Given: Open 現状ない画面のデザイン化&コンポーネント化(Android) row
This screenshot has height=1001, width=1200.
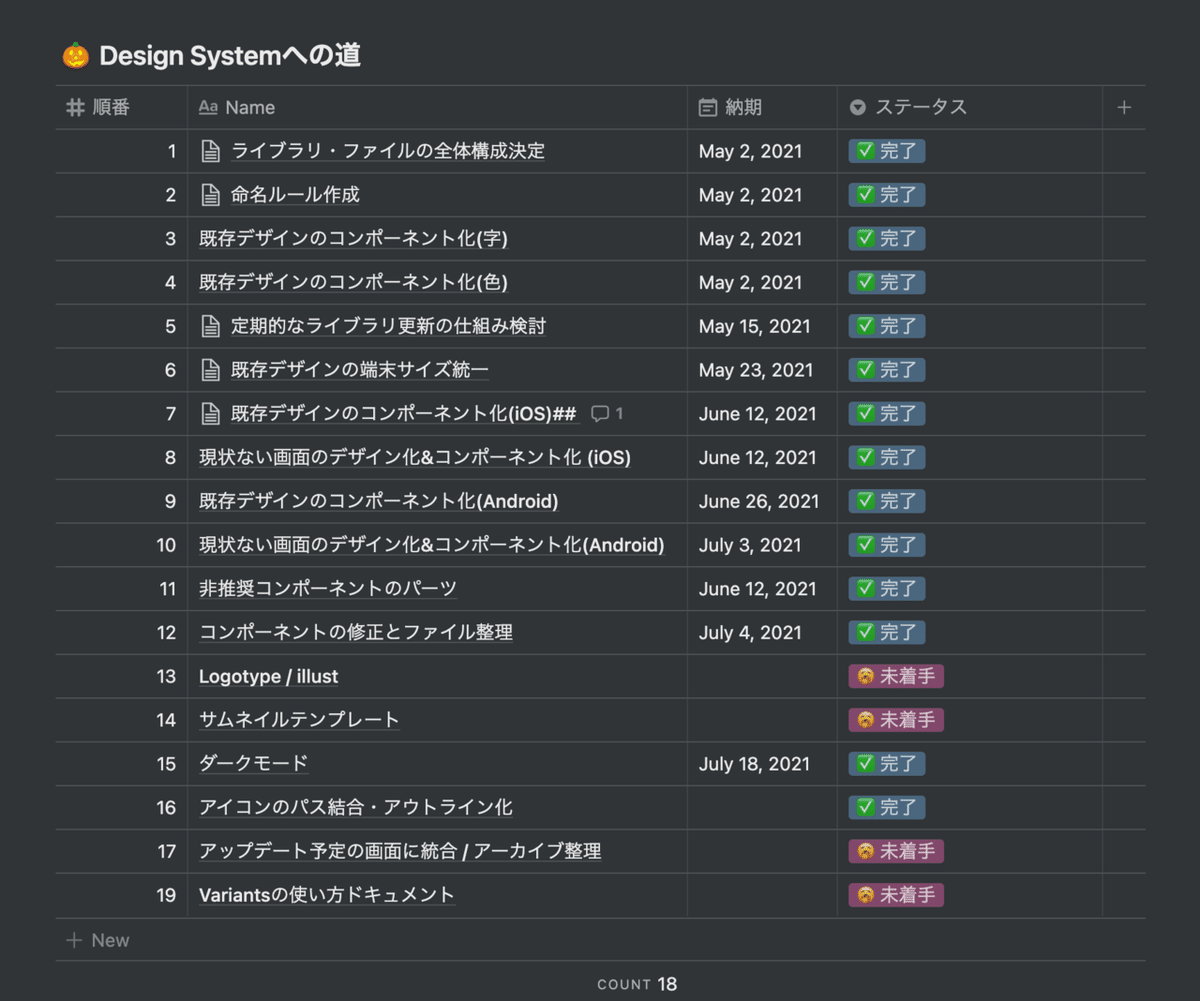Looking at the screenshot, I should tap(432, 545).
